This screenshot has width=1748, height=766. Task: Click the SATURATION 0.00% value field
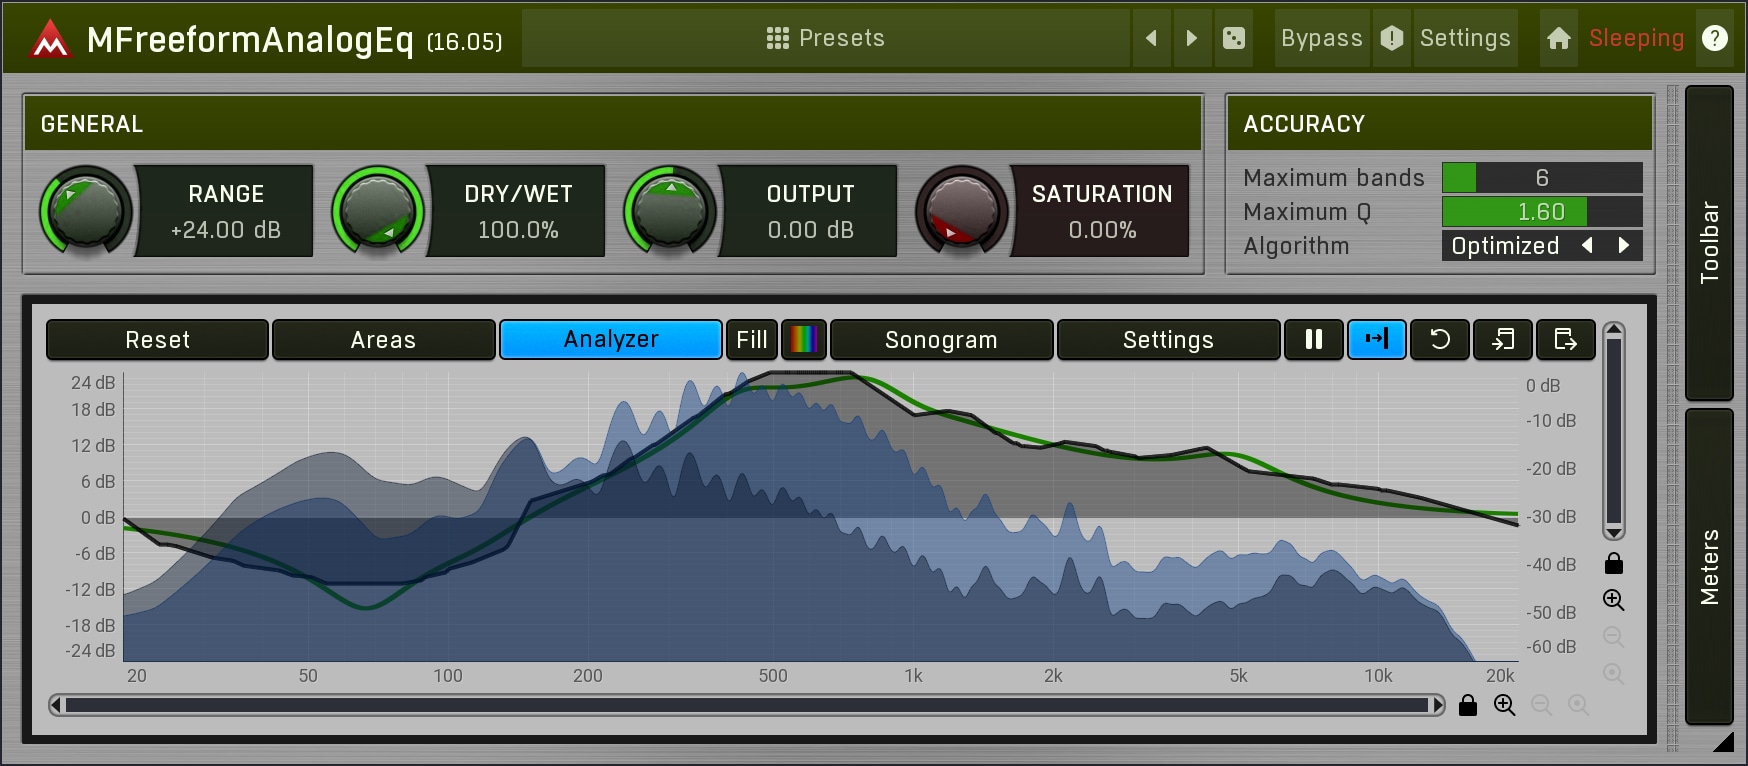tap(1102, 211)
